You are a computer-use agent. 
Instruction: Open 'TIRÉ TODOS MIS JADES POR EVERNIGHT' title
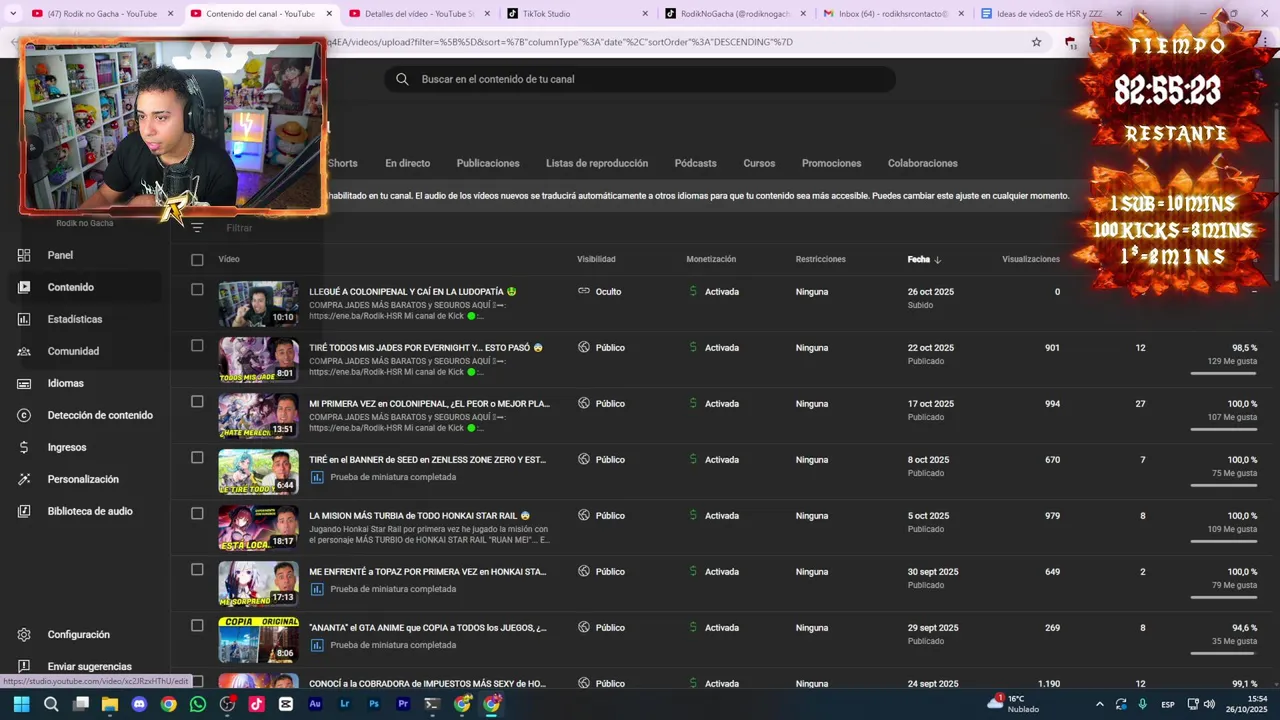(x=425, y=348)
